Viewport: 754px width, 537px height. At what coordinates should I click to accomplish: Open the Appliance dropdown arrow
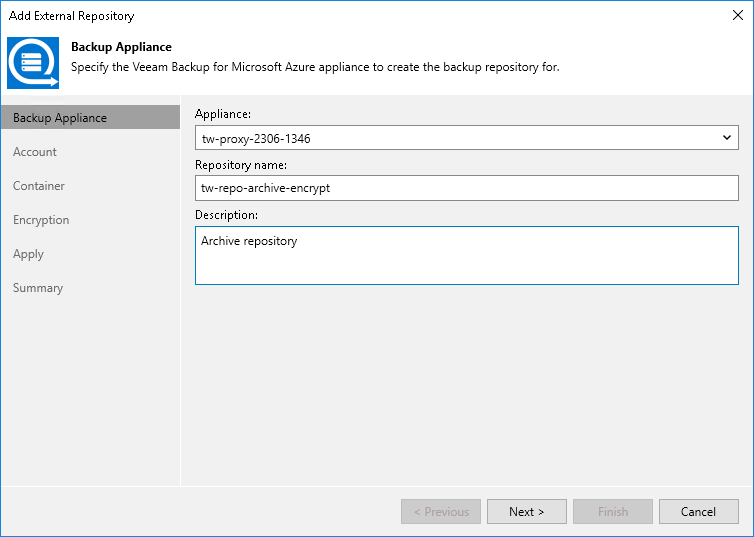pyautogui.click(x=727, y=138)
